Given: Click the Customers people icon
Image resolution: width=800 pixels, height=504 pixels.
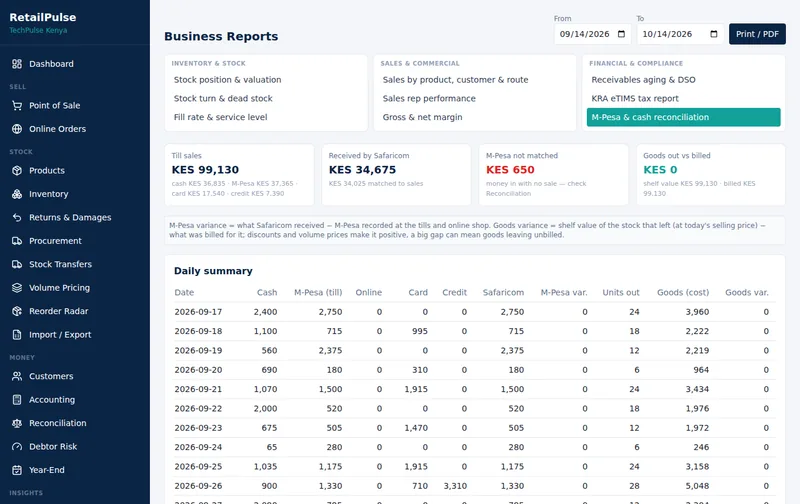Looking at the screenshot, I should (17, 376).
